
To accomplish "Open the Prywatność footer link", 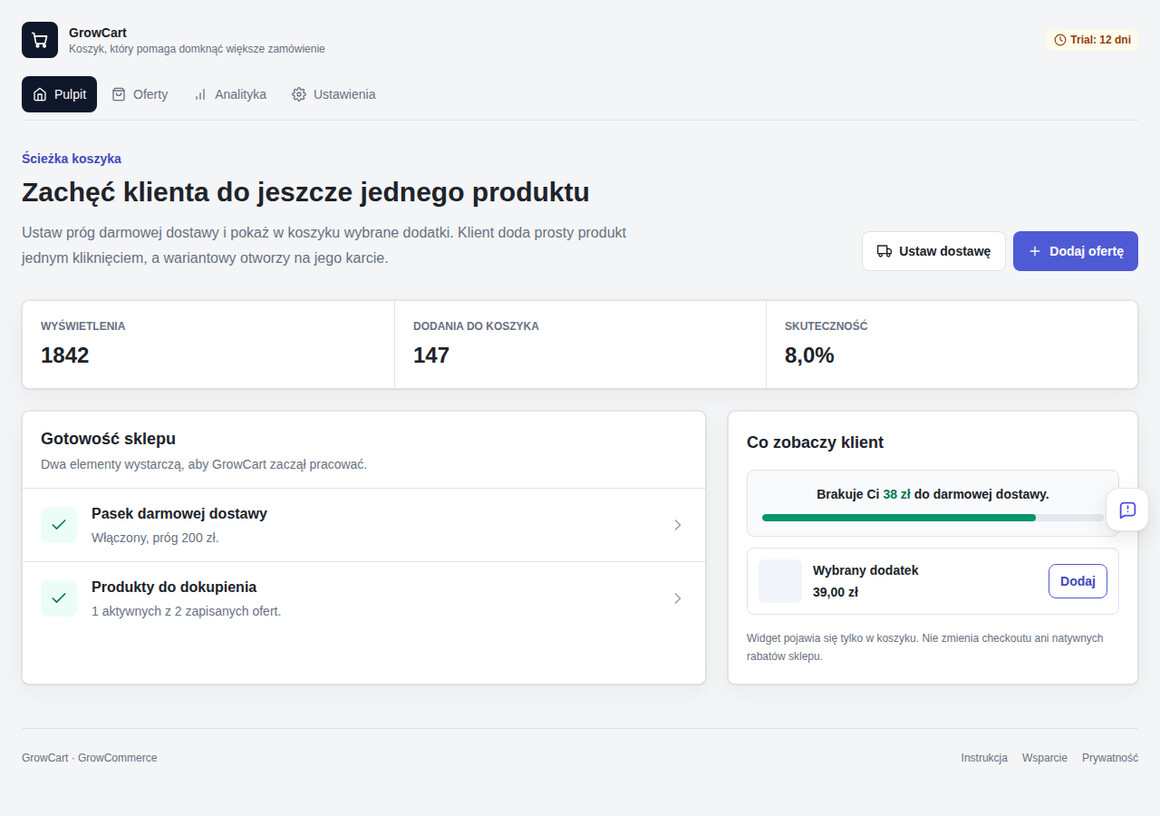I will [1110, 758].
